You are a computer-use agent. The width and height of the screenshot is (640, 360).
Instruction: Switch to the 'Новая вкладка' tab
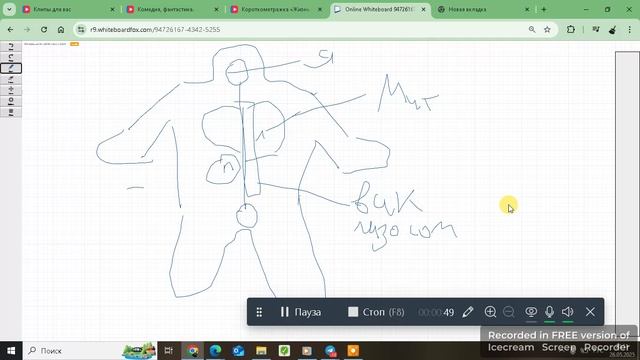coord(484,9)
